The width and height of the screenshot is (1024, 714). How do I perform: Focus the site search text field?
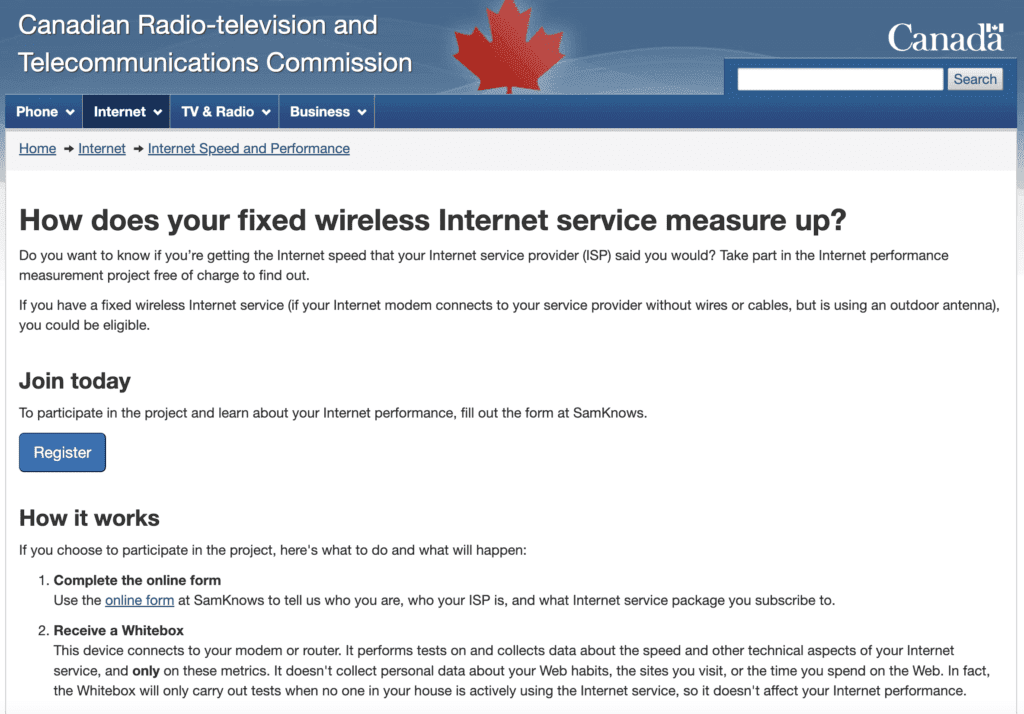click(x=840, y=79)
